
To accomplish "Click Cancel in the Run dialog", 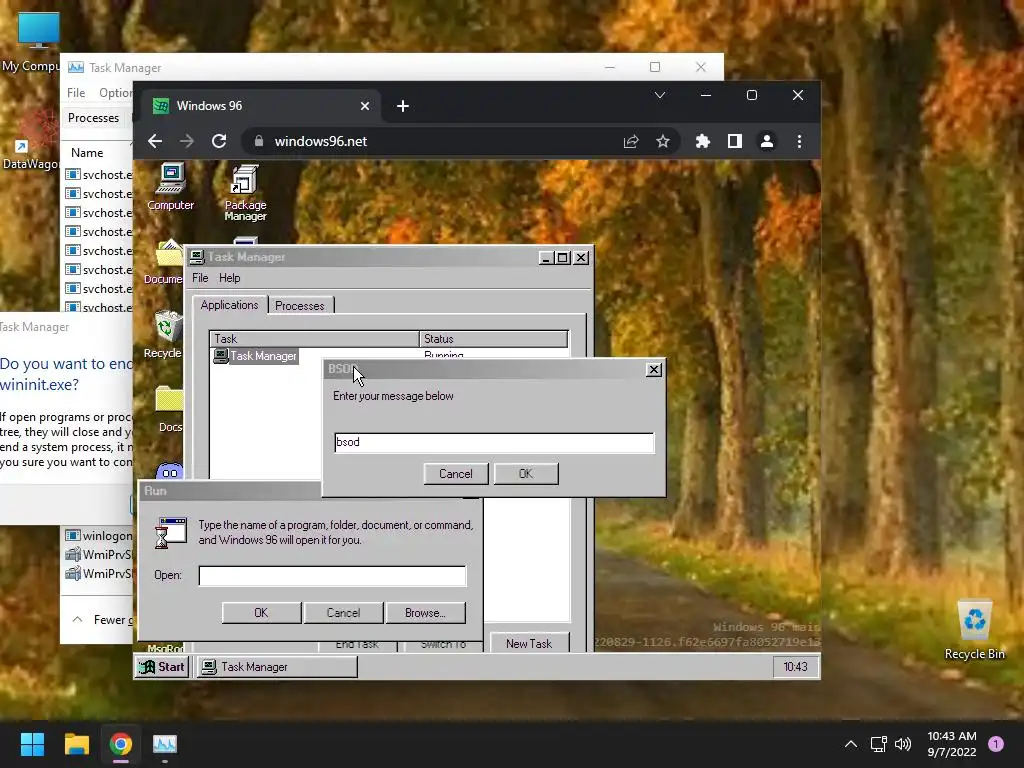I will pyautogui.click(x=344, y=613).
